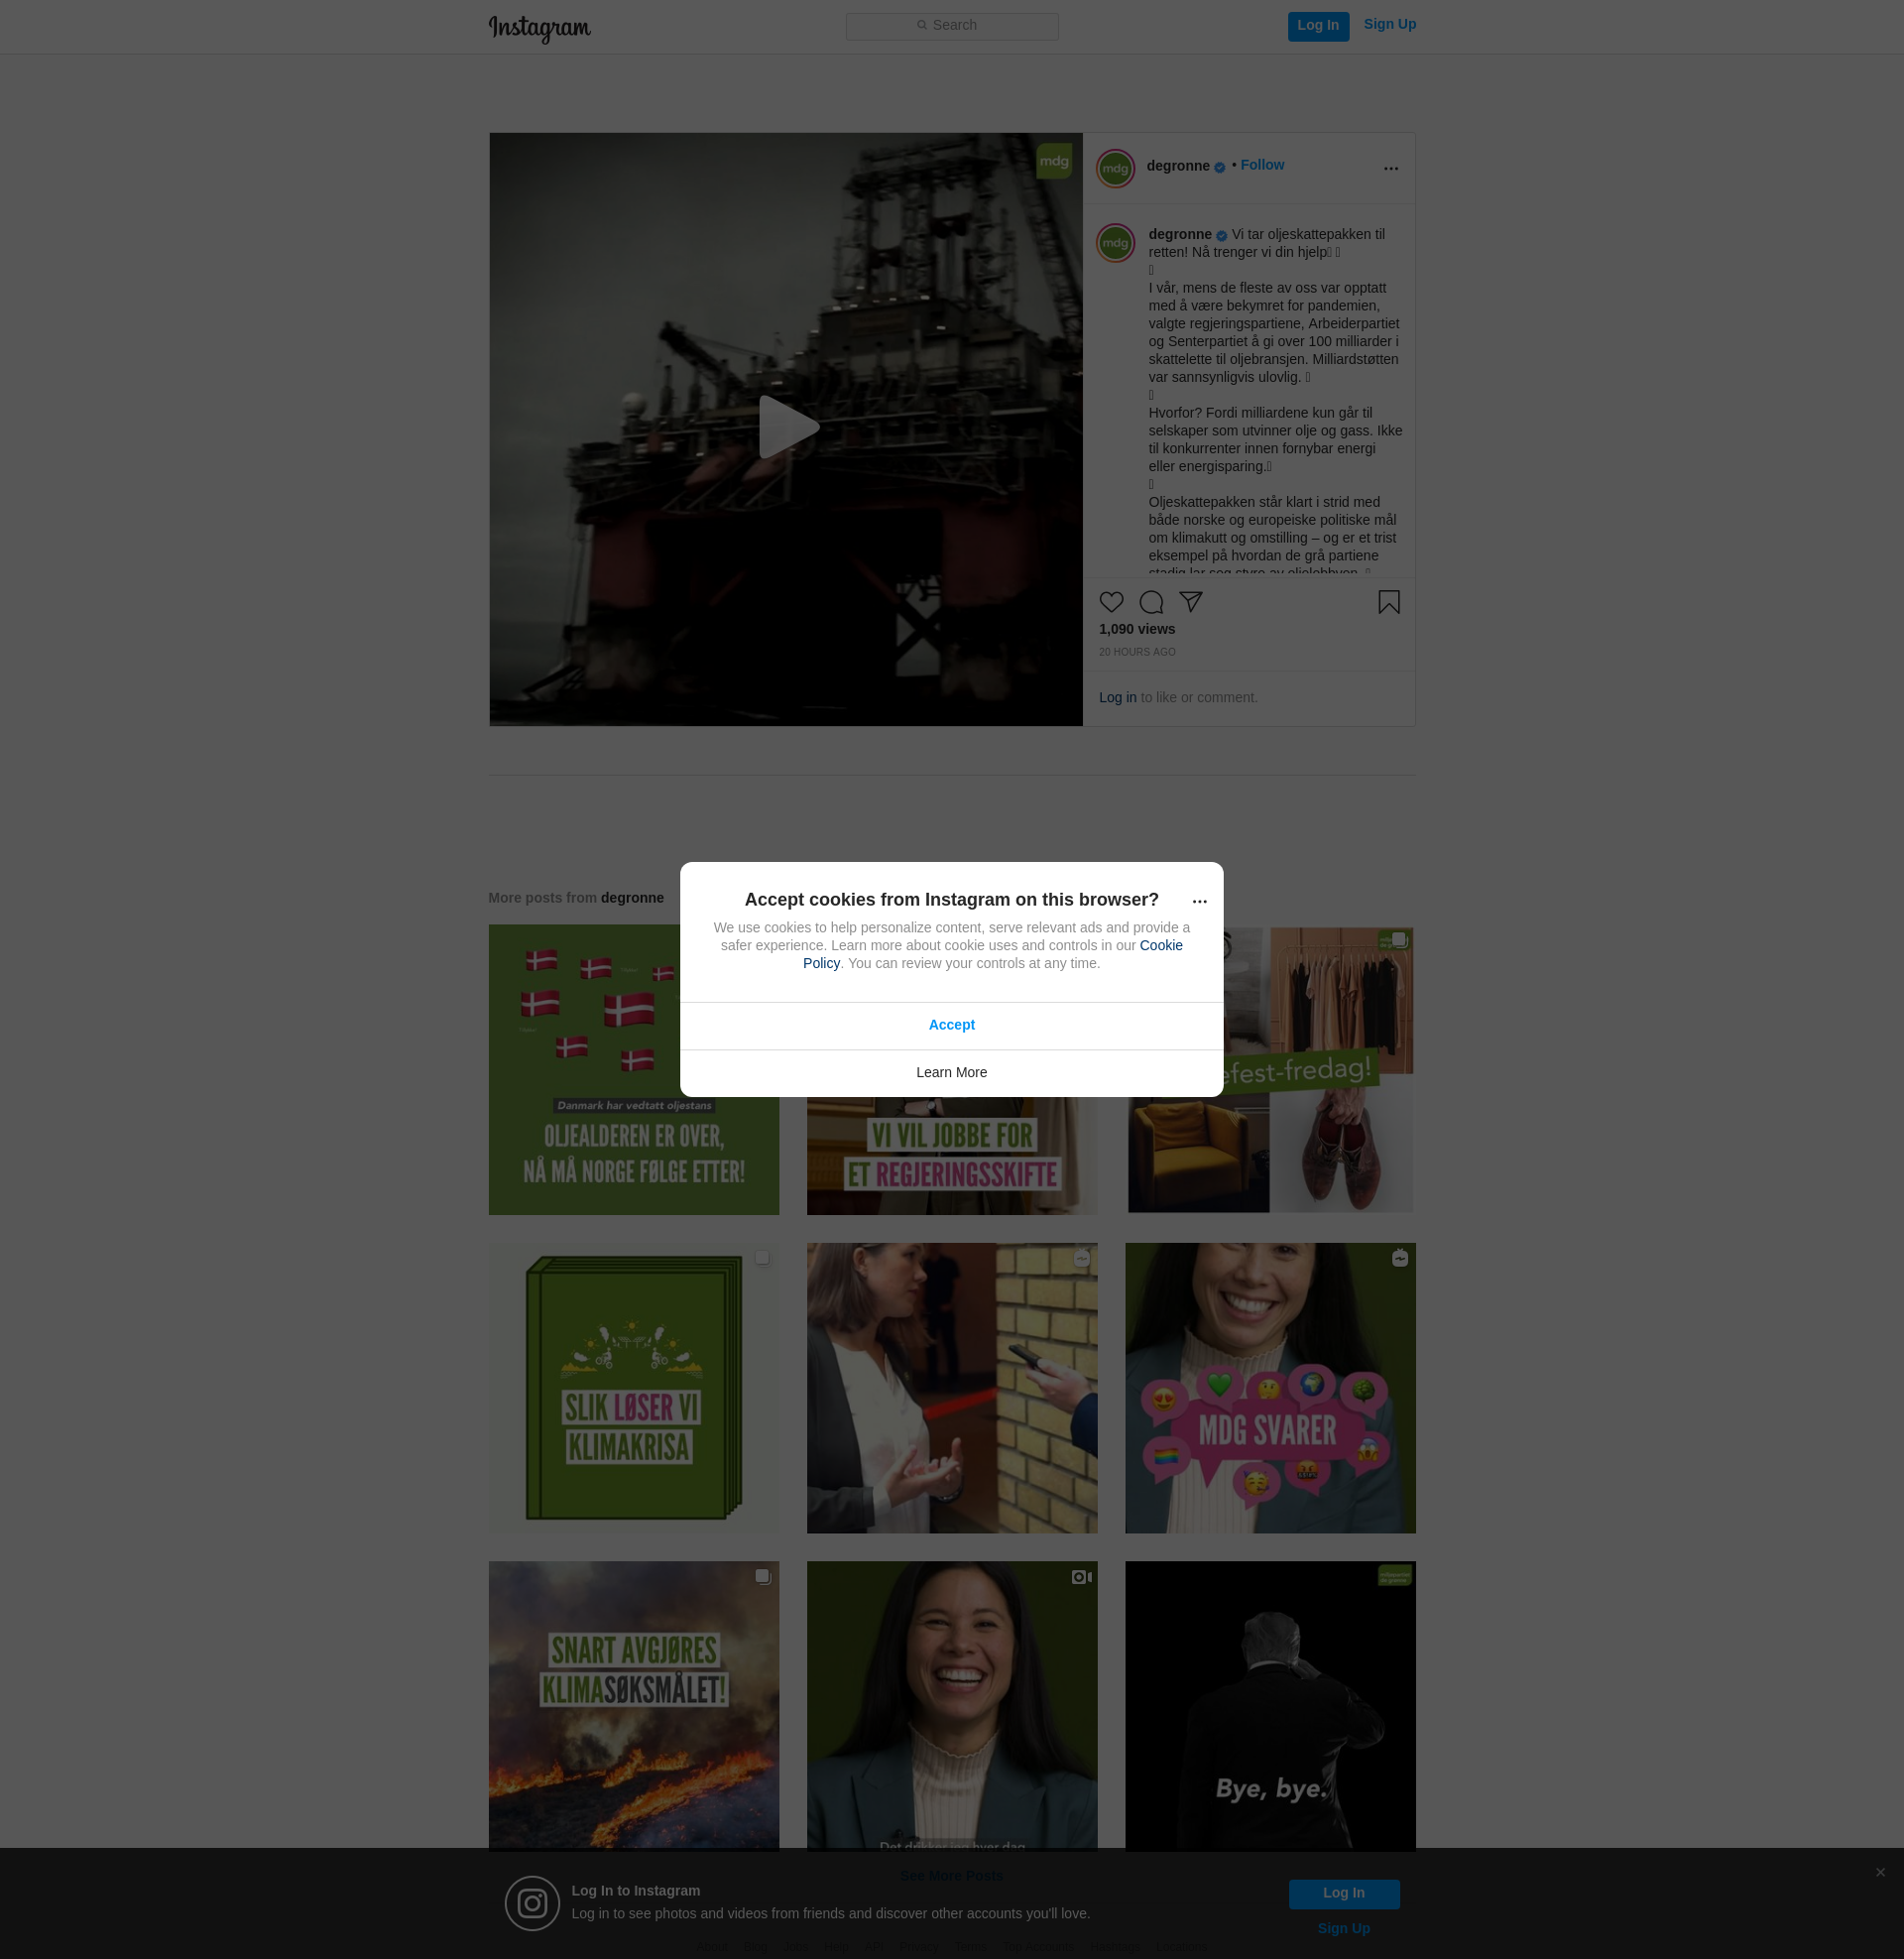Click carousel icon on klimakrisa post
Screen dimensions: 1904x1959
(762, 1258)
